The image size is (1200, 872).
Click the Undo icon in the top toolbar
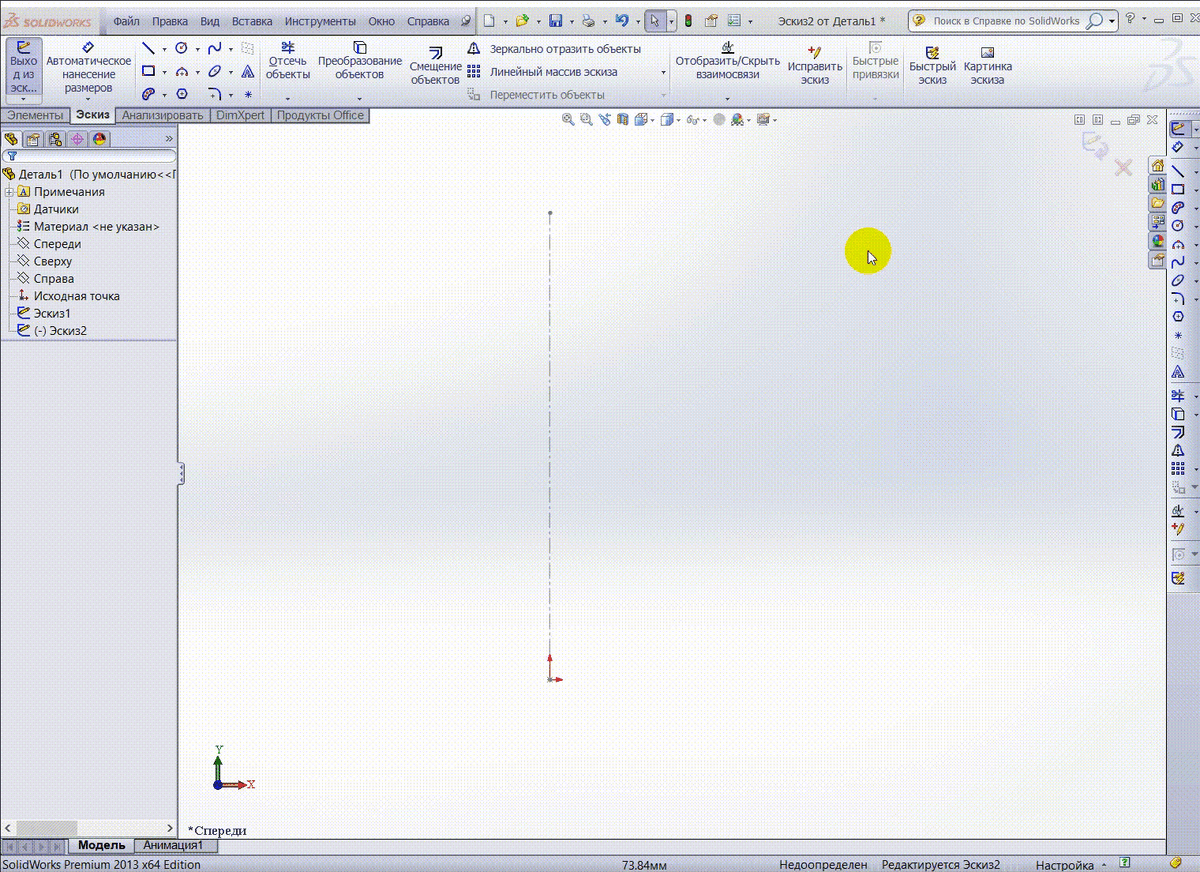(622, 20)
